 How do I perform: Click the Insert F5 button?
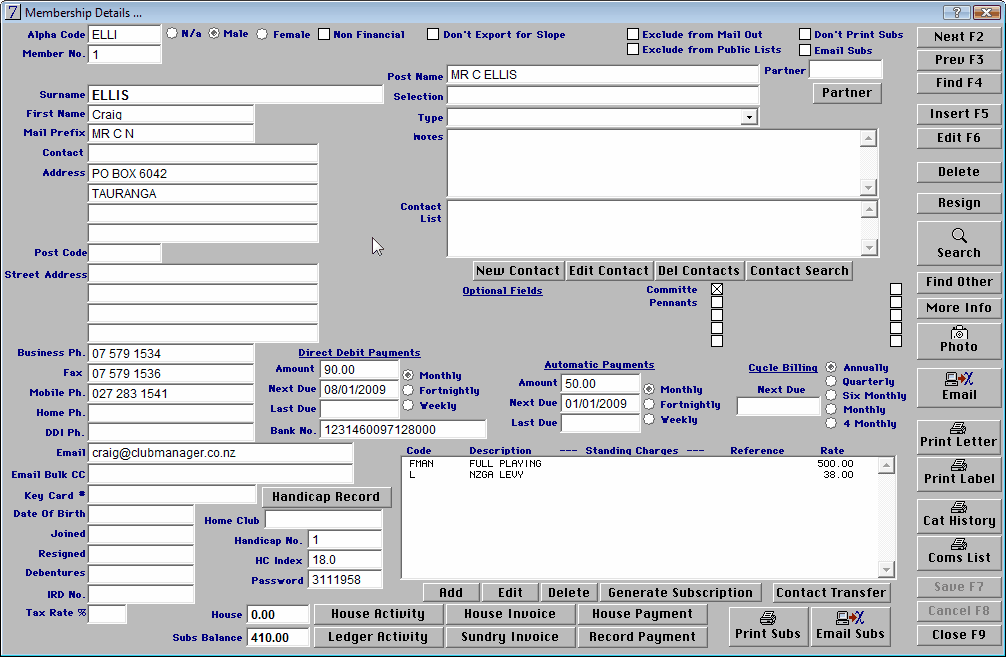tap(959, 114)
